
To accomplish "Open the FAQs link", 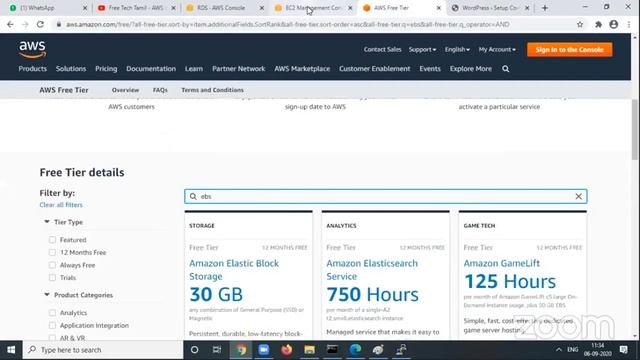I will 160,90.
